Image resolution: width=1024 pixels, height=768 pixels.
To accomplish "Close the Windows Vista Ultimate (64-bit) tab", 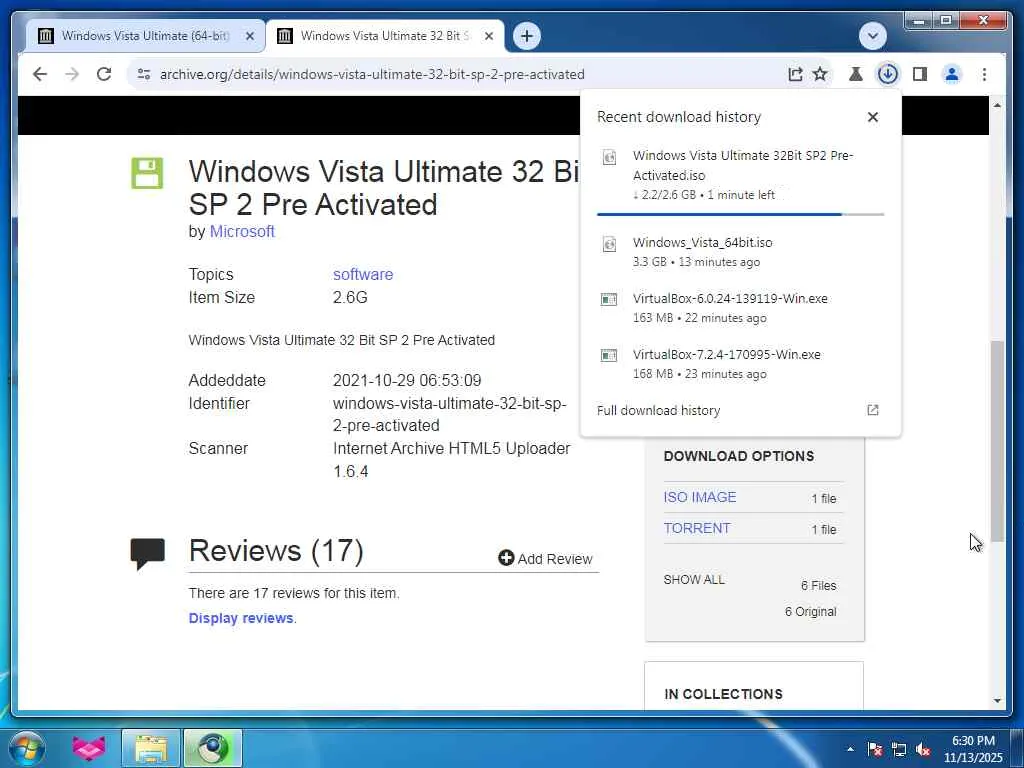I will click(249, 36).
